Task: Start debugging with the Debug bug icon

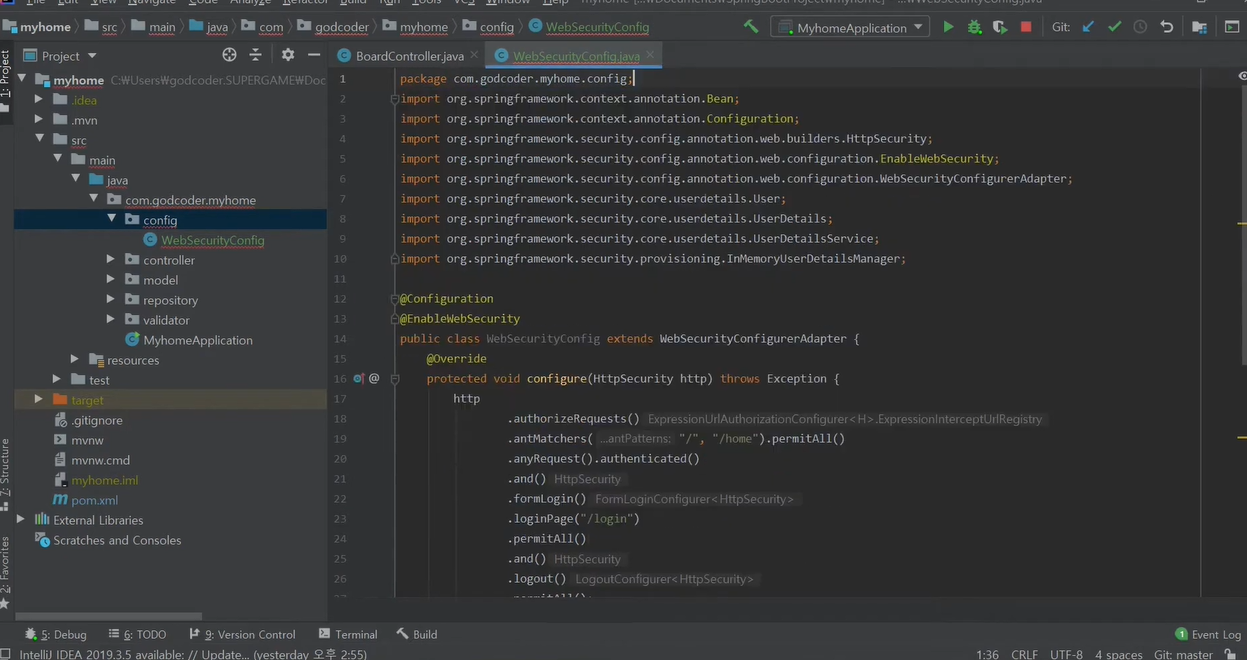Action: pyautogui.click(x=974, y=28)
